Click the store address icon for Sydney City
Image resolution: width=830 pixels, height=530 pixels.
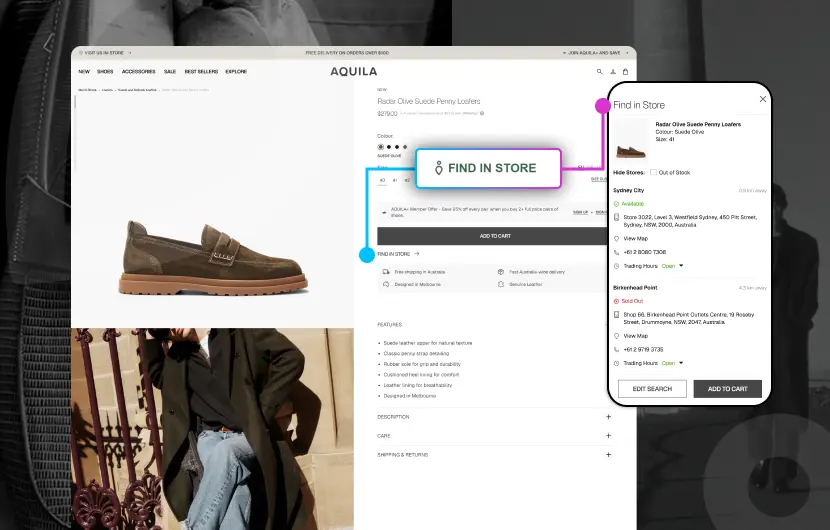(616, 217)
